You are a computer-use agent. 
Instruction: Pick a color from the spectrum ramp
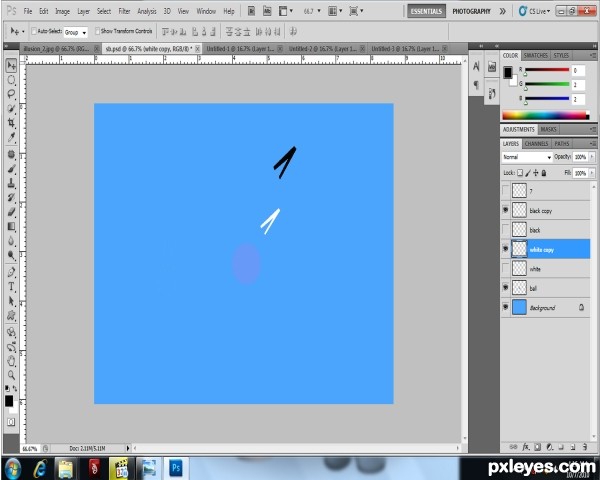click(545, 115)
